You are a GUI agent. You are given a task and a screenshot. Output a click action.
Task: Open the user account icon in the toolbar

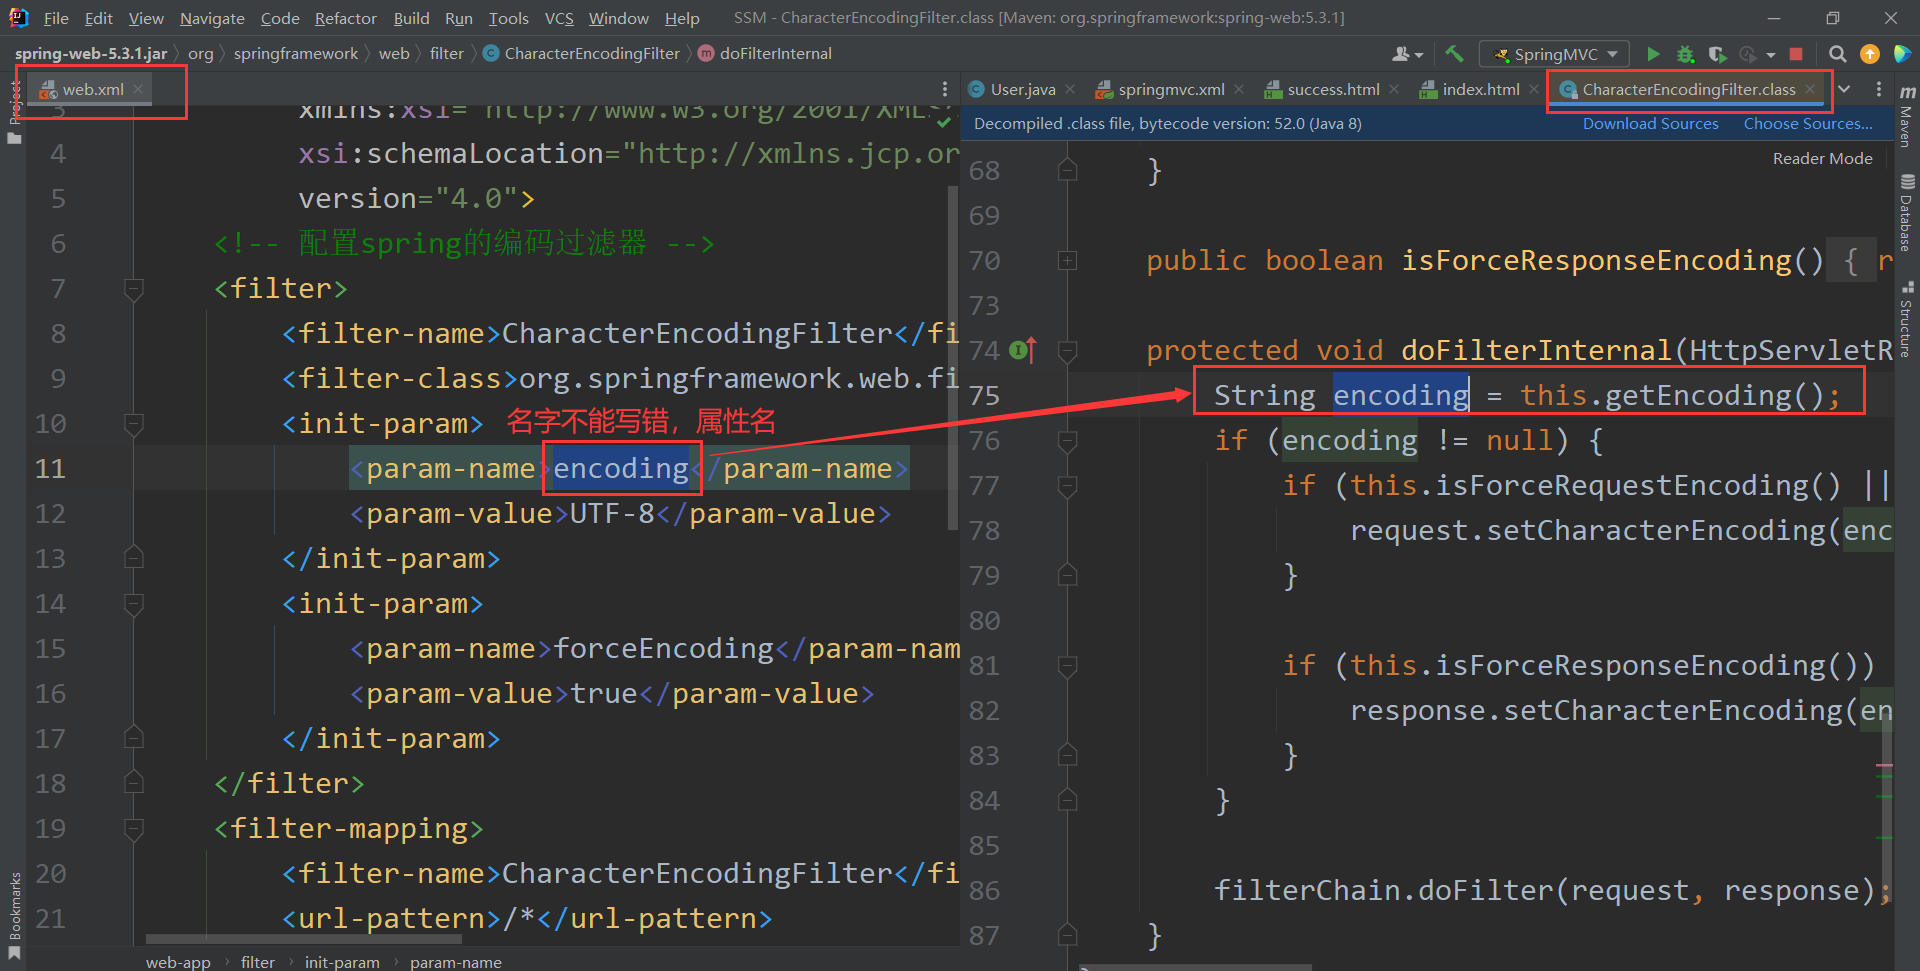[x=1406, y=54]
